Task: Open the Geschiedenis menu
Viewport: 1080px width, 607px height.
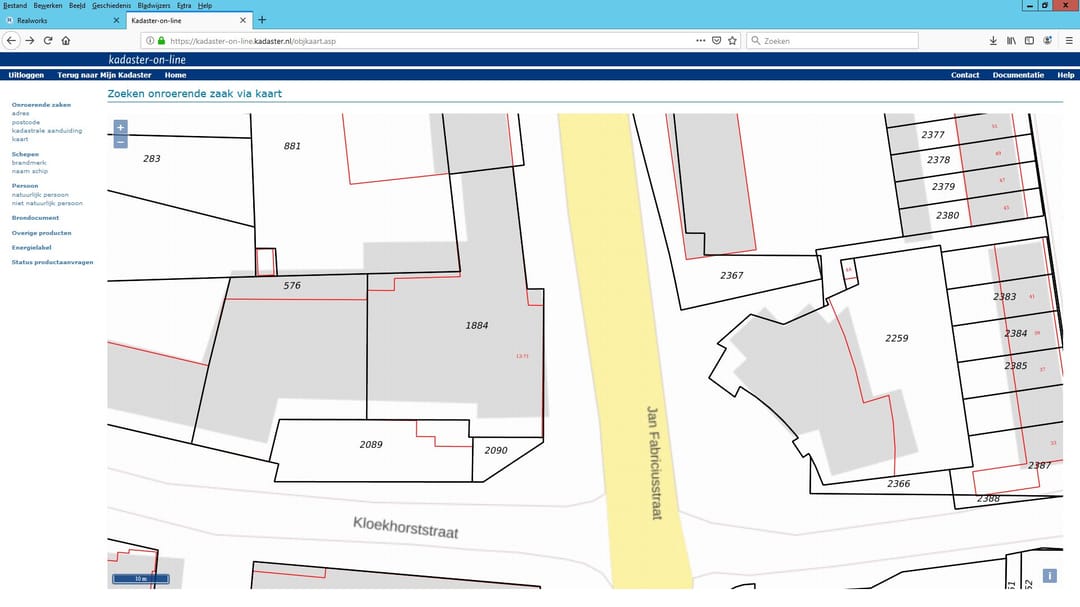Action: click(110, 5)
